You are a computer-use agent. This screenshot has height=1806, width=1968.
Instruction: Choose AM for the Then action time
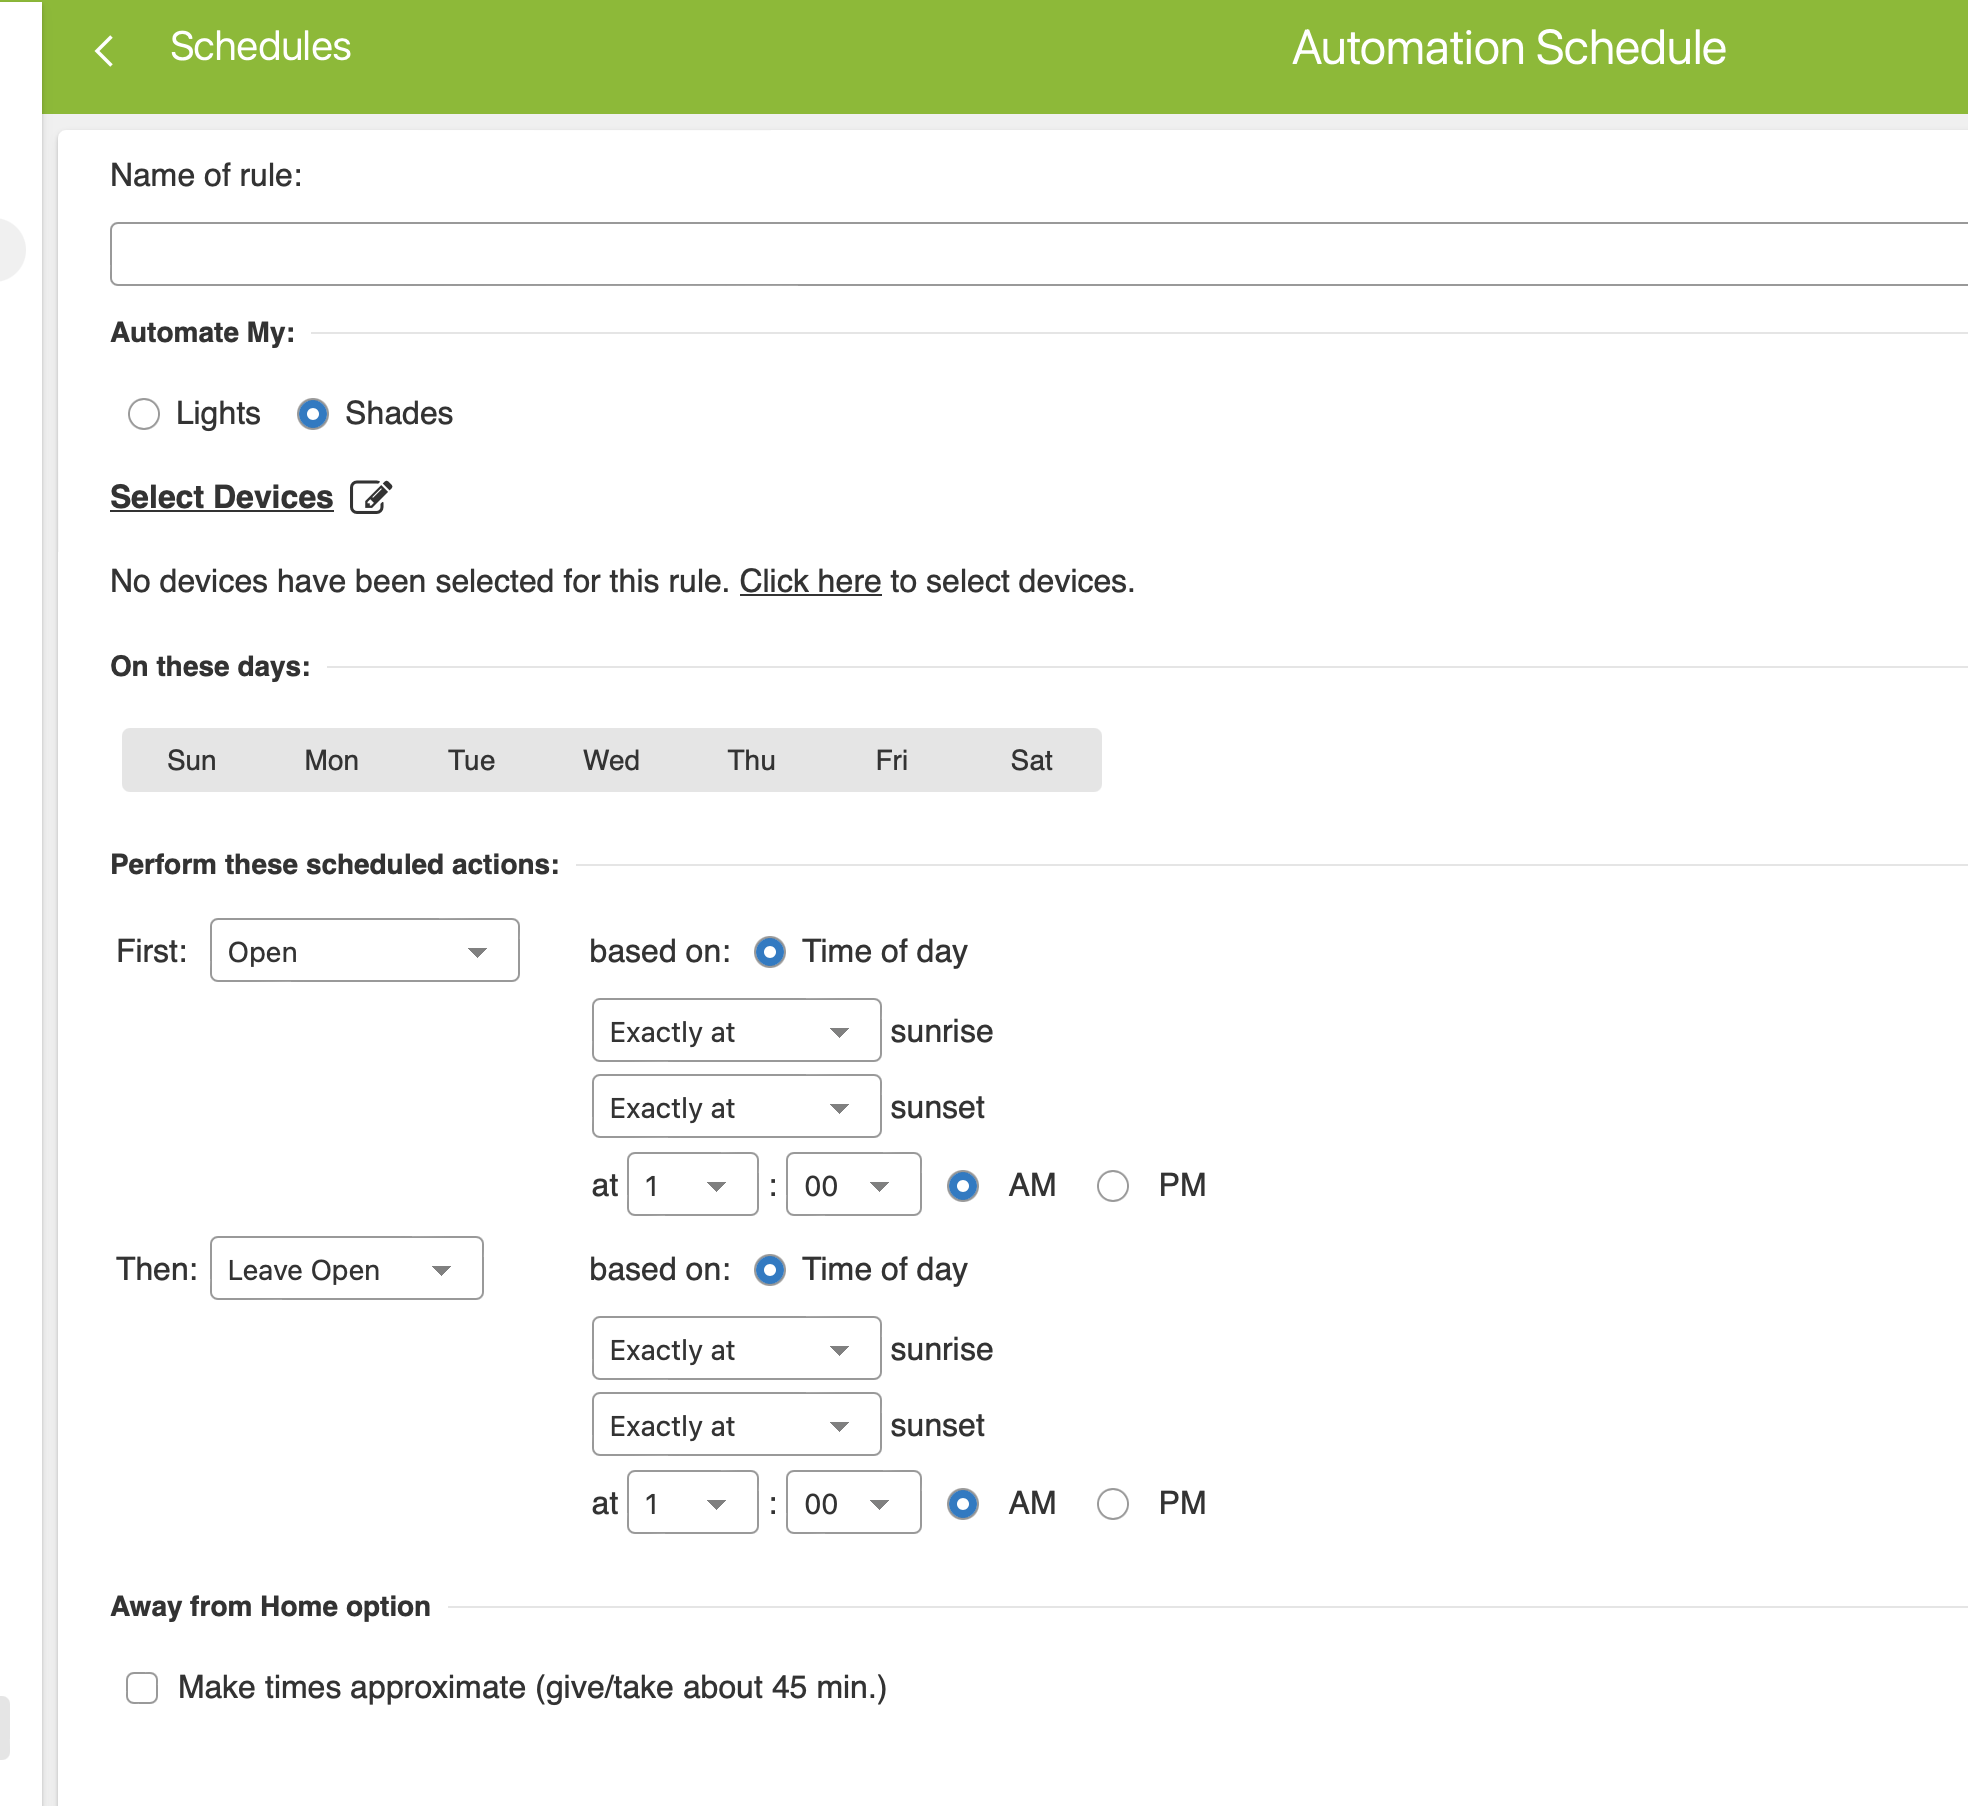point(963,1504)
